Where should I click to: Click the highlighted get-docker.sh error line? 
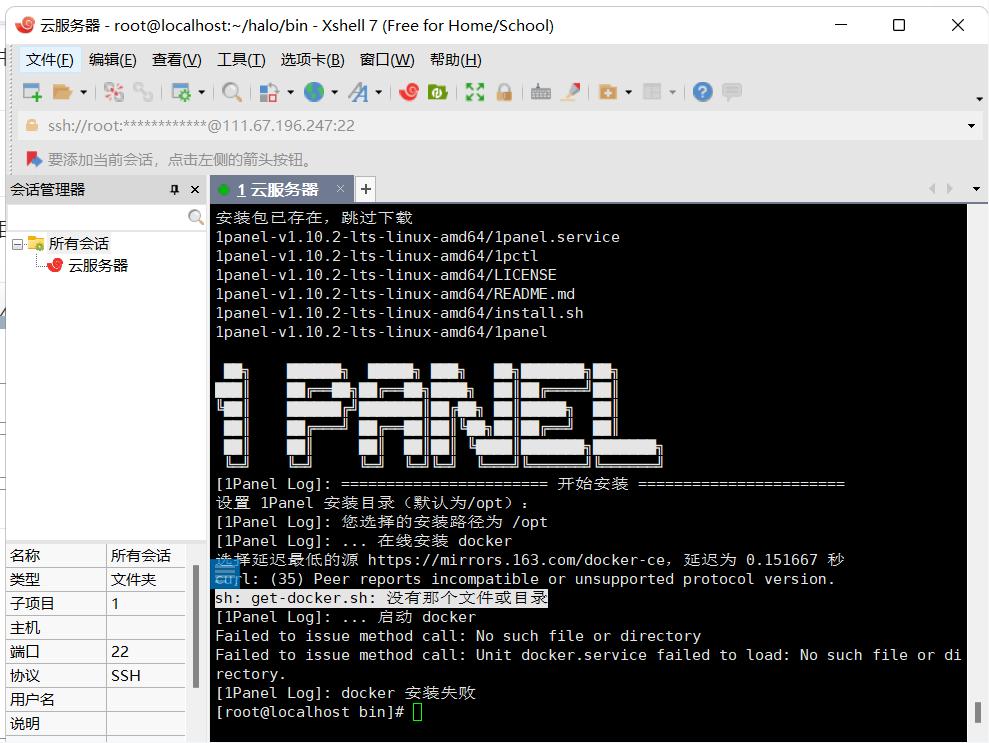click(x=382, y=598)
